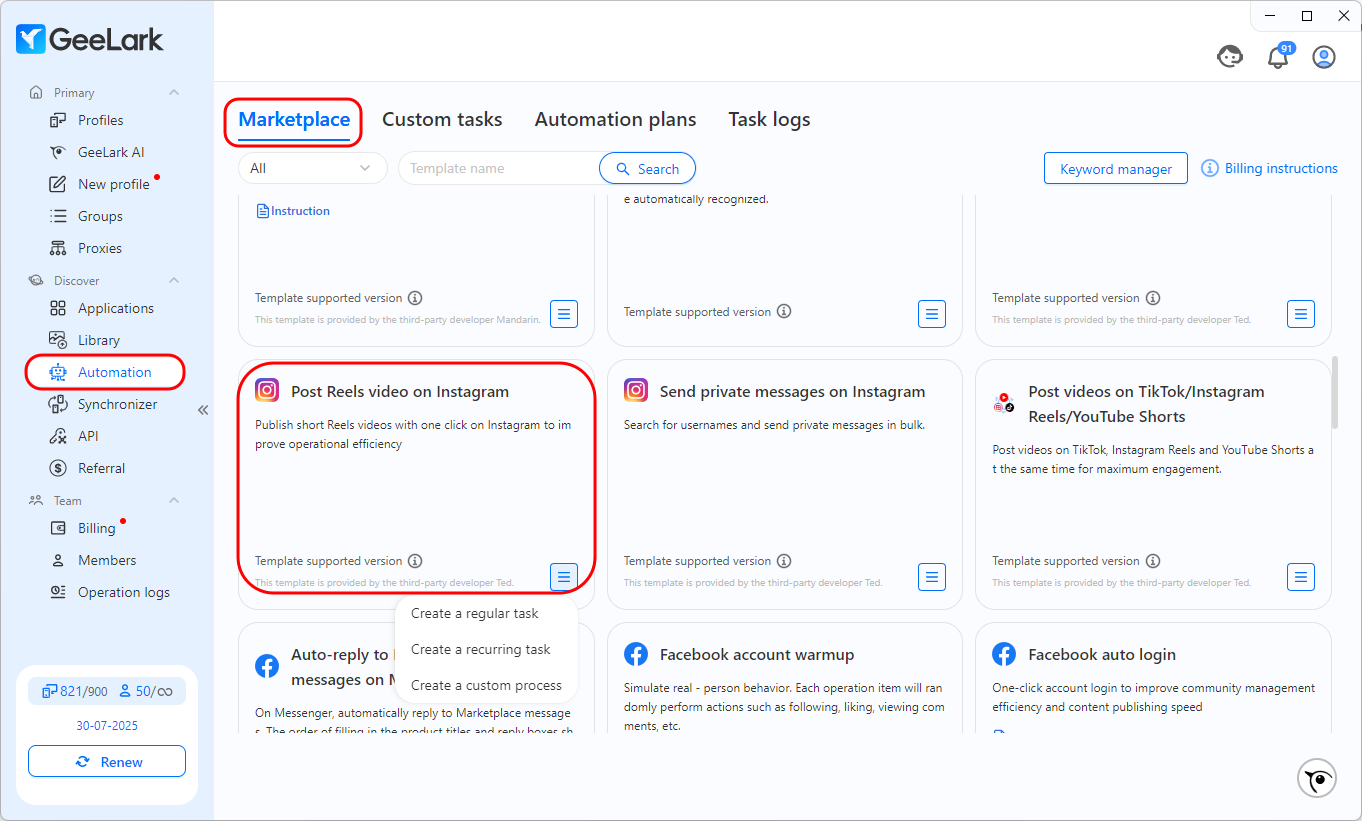Switch to Task logs tab
Image resolution: width=1362 pixels, height=821 pixels.
point(769,119)
